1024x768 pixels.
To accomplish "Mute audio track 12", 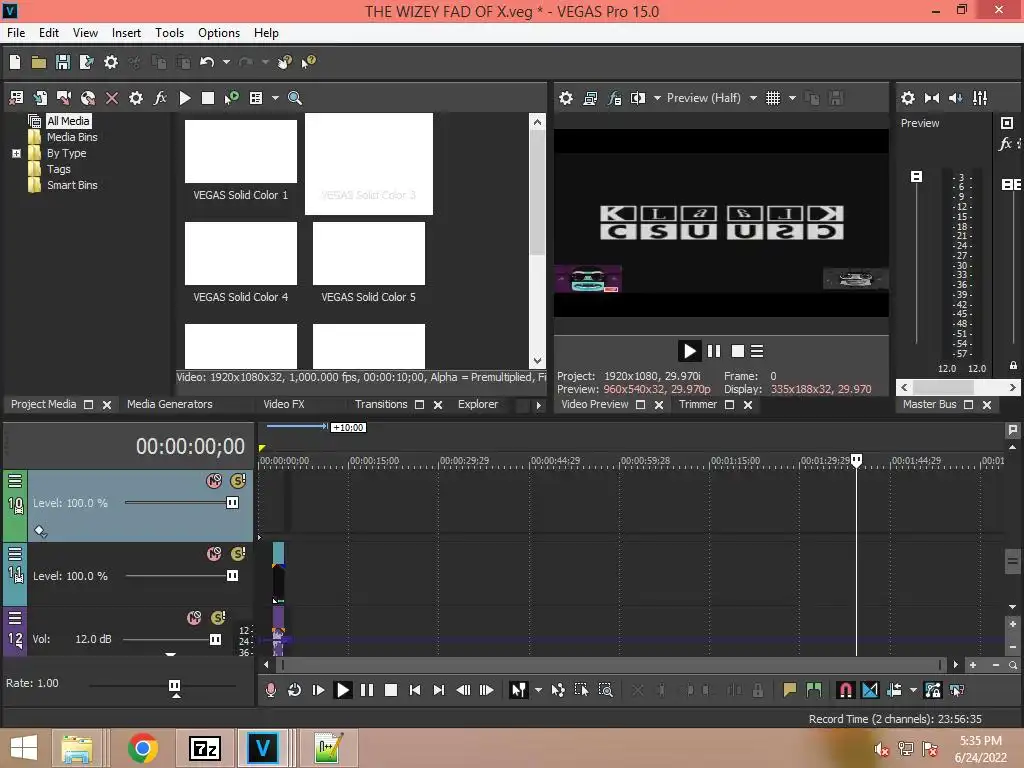I will coord(194,618).
